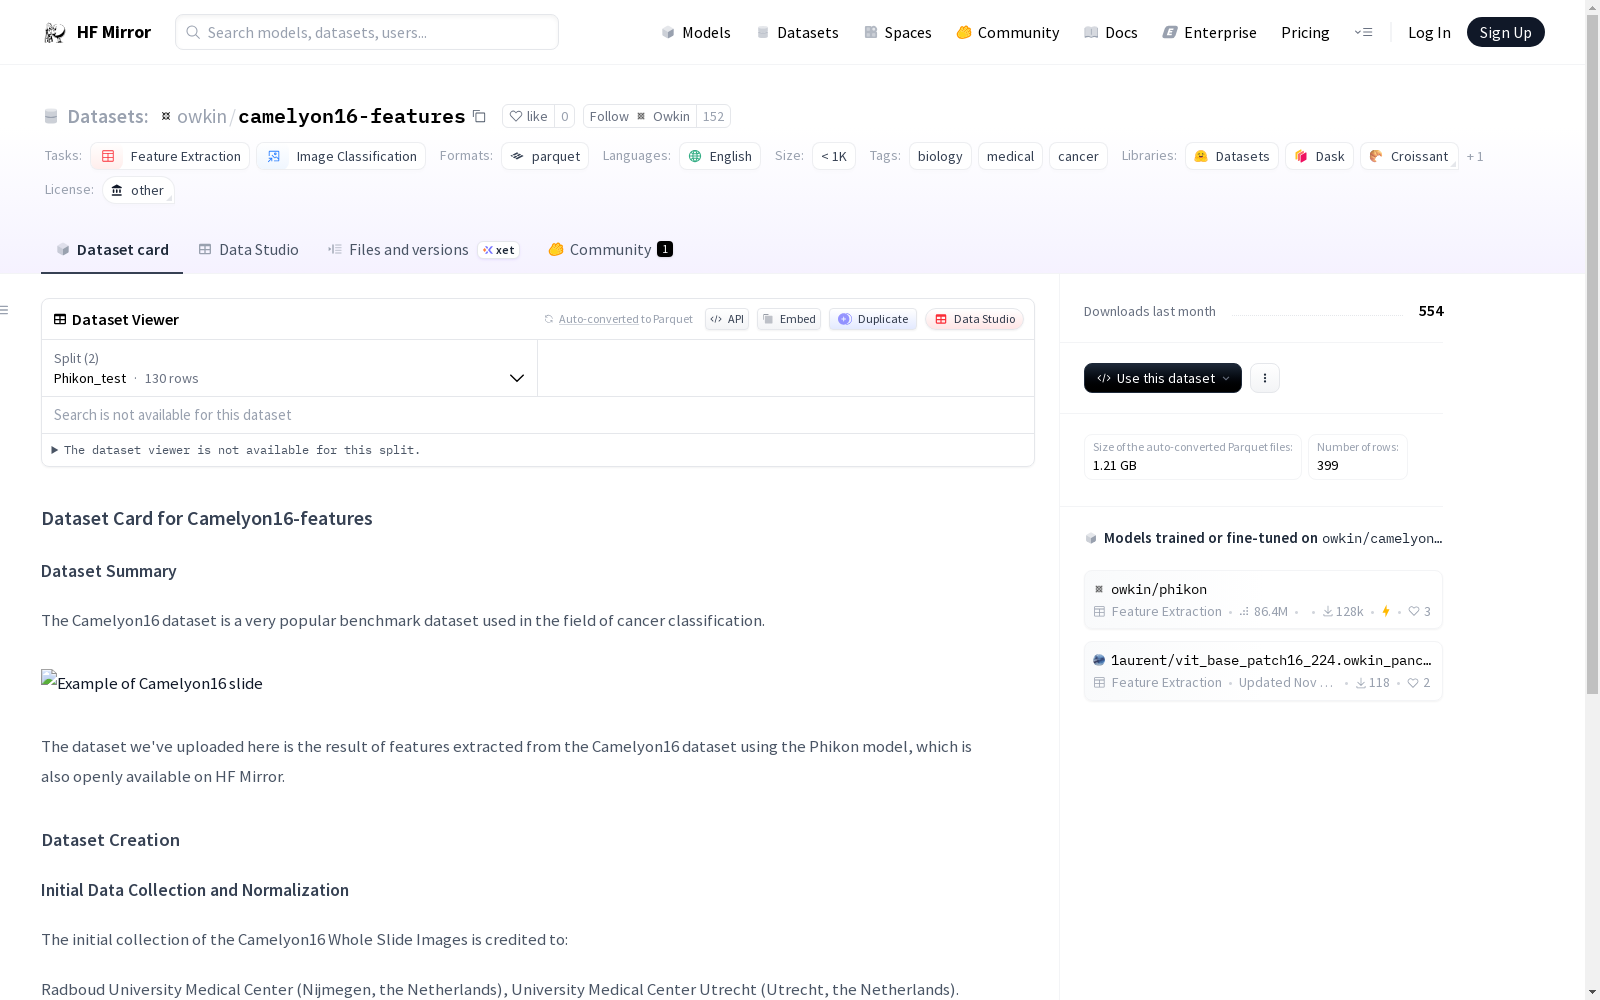Screen dimensions: 1600x1000
Task: Click the broken Camelyon16 slide image
Action: pos(152,682)
